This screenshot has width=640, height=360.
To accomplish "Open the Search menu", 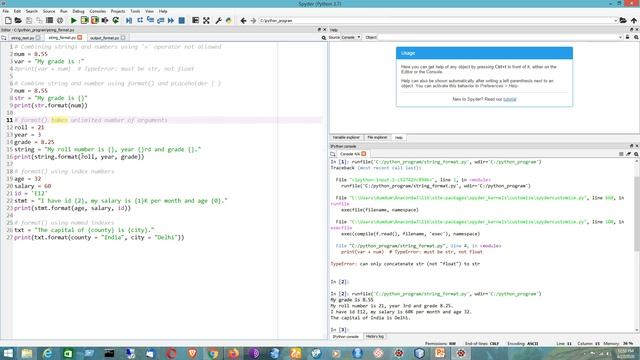I will click(31, 11).
